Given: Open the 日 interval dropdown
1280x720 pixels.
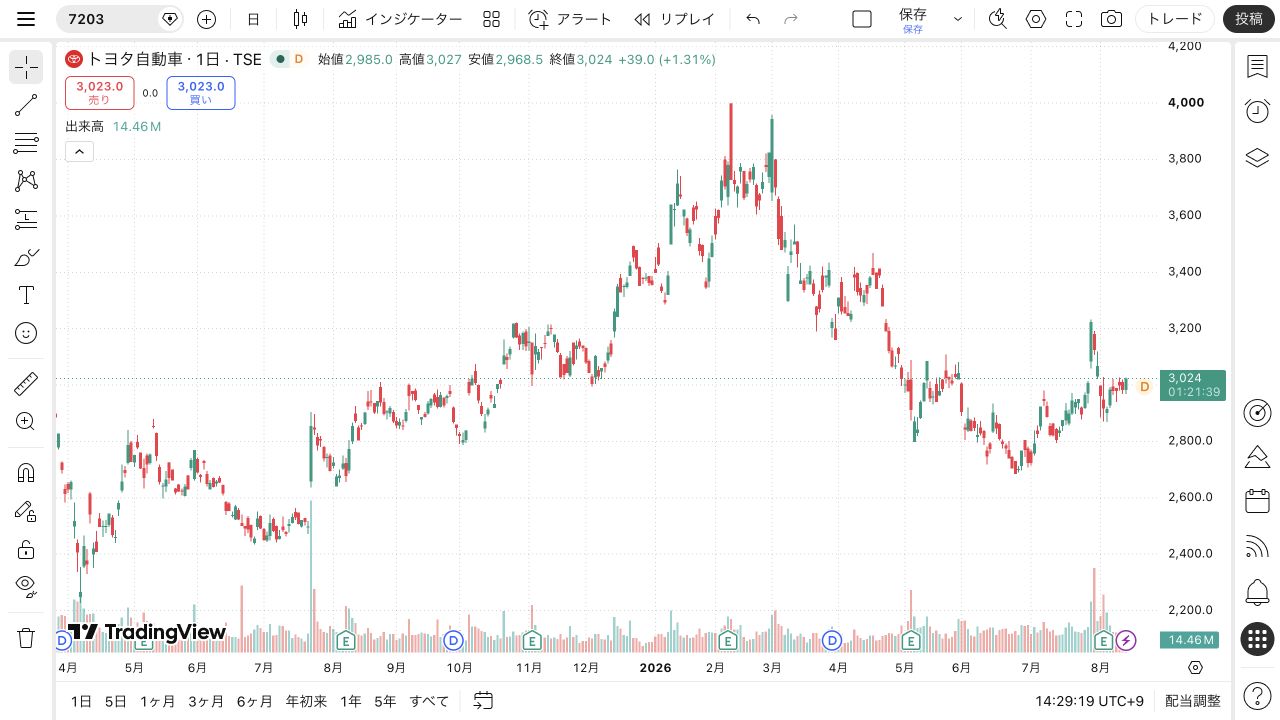Looking at the screenshot, I should click(254, 19).
